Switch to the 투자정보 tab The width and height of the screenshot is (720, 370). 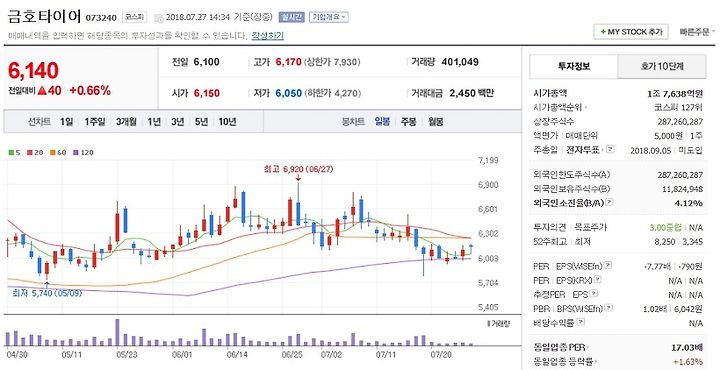574,67
